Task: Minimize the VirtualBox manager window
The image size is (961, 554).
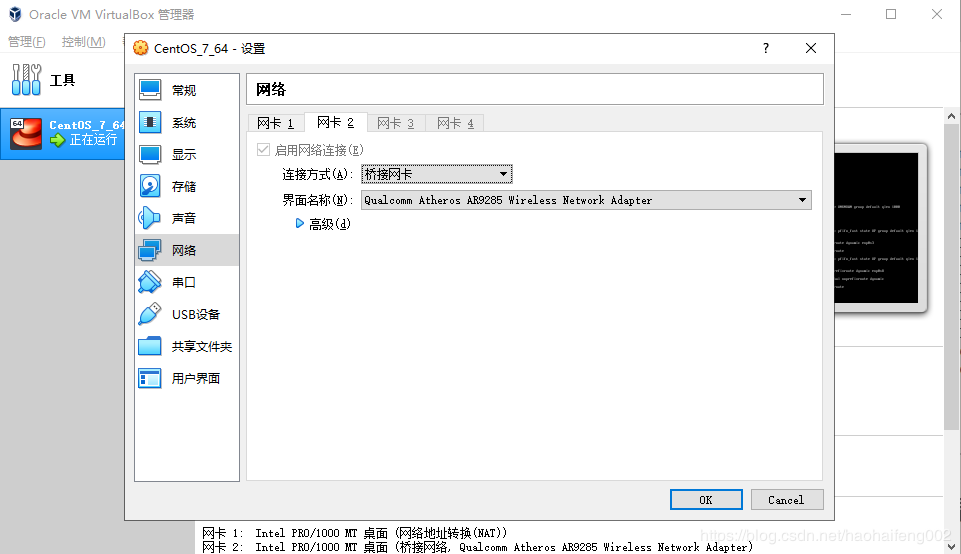Action: [846, 14]
